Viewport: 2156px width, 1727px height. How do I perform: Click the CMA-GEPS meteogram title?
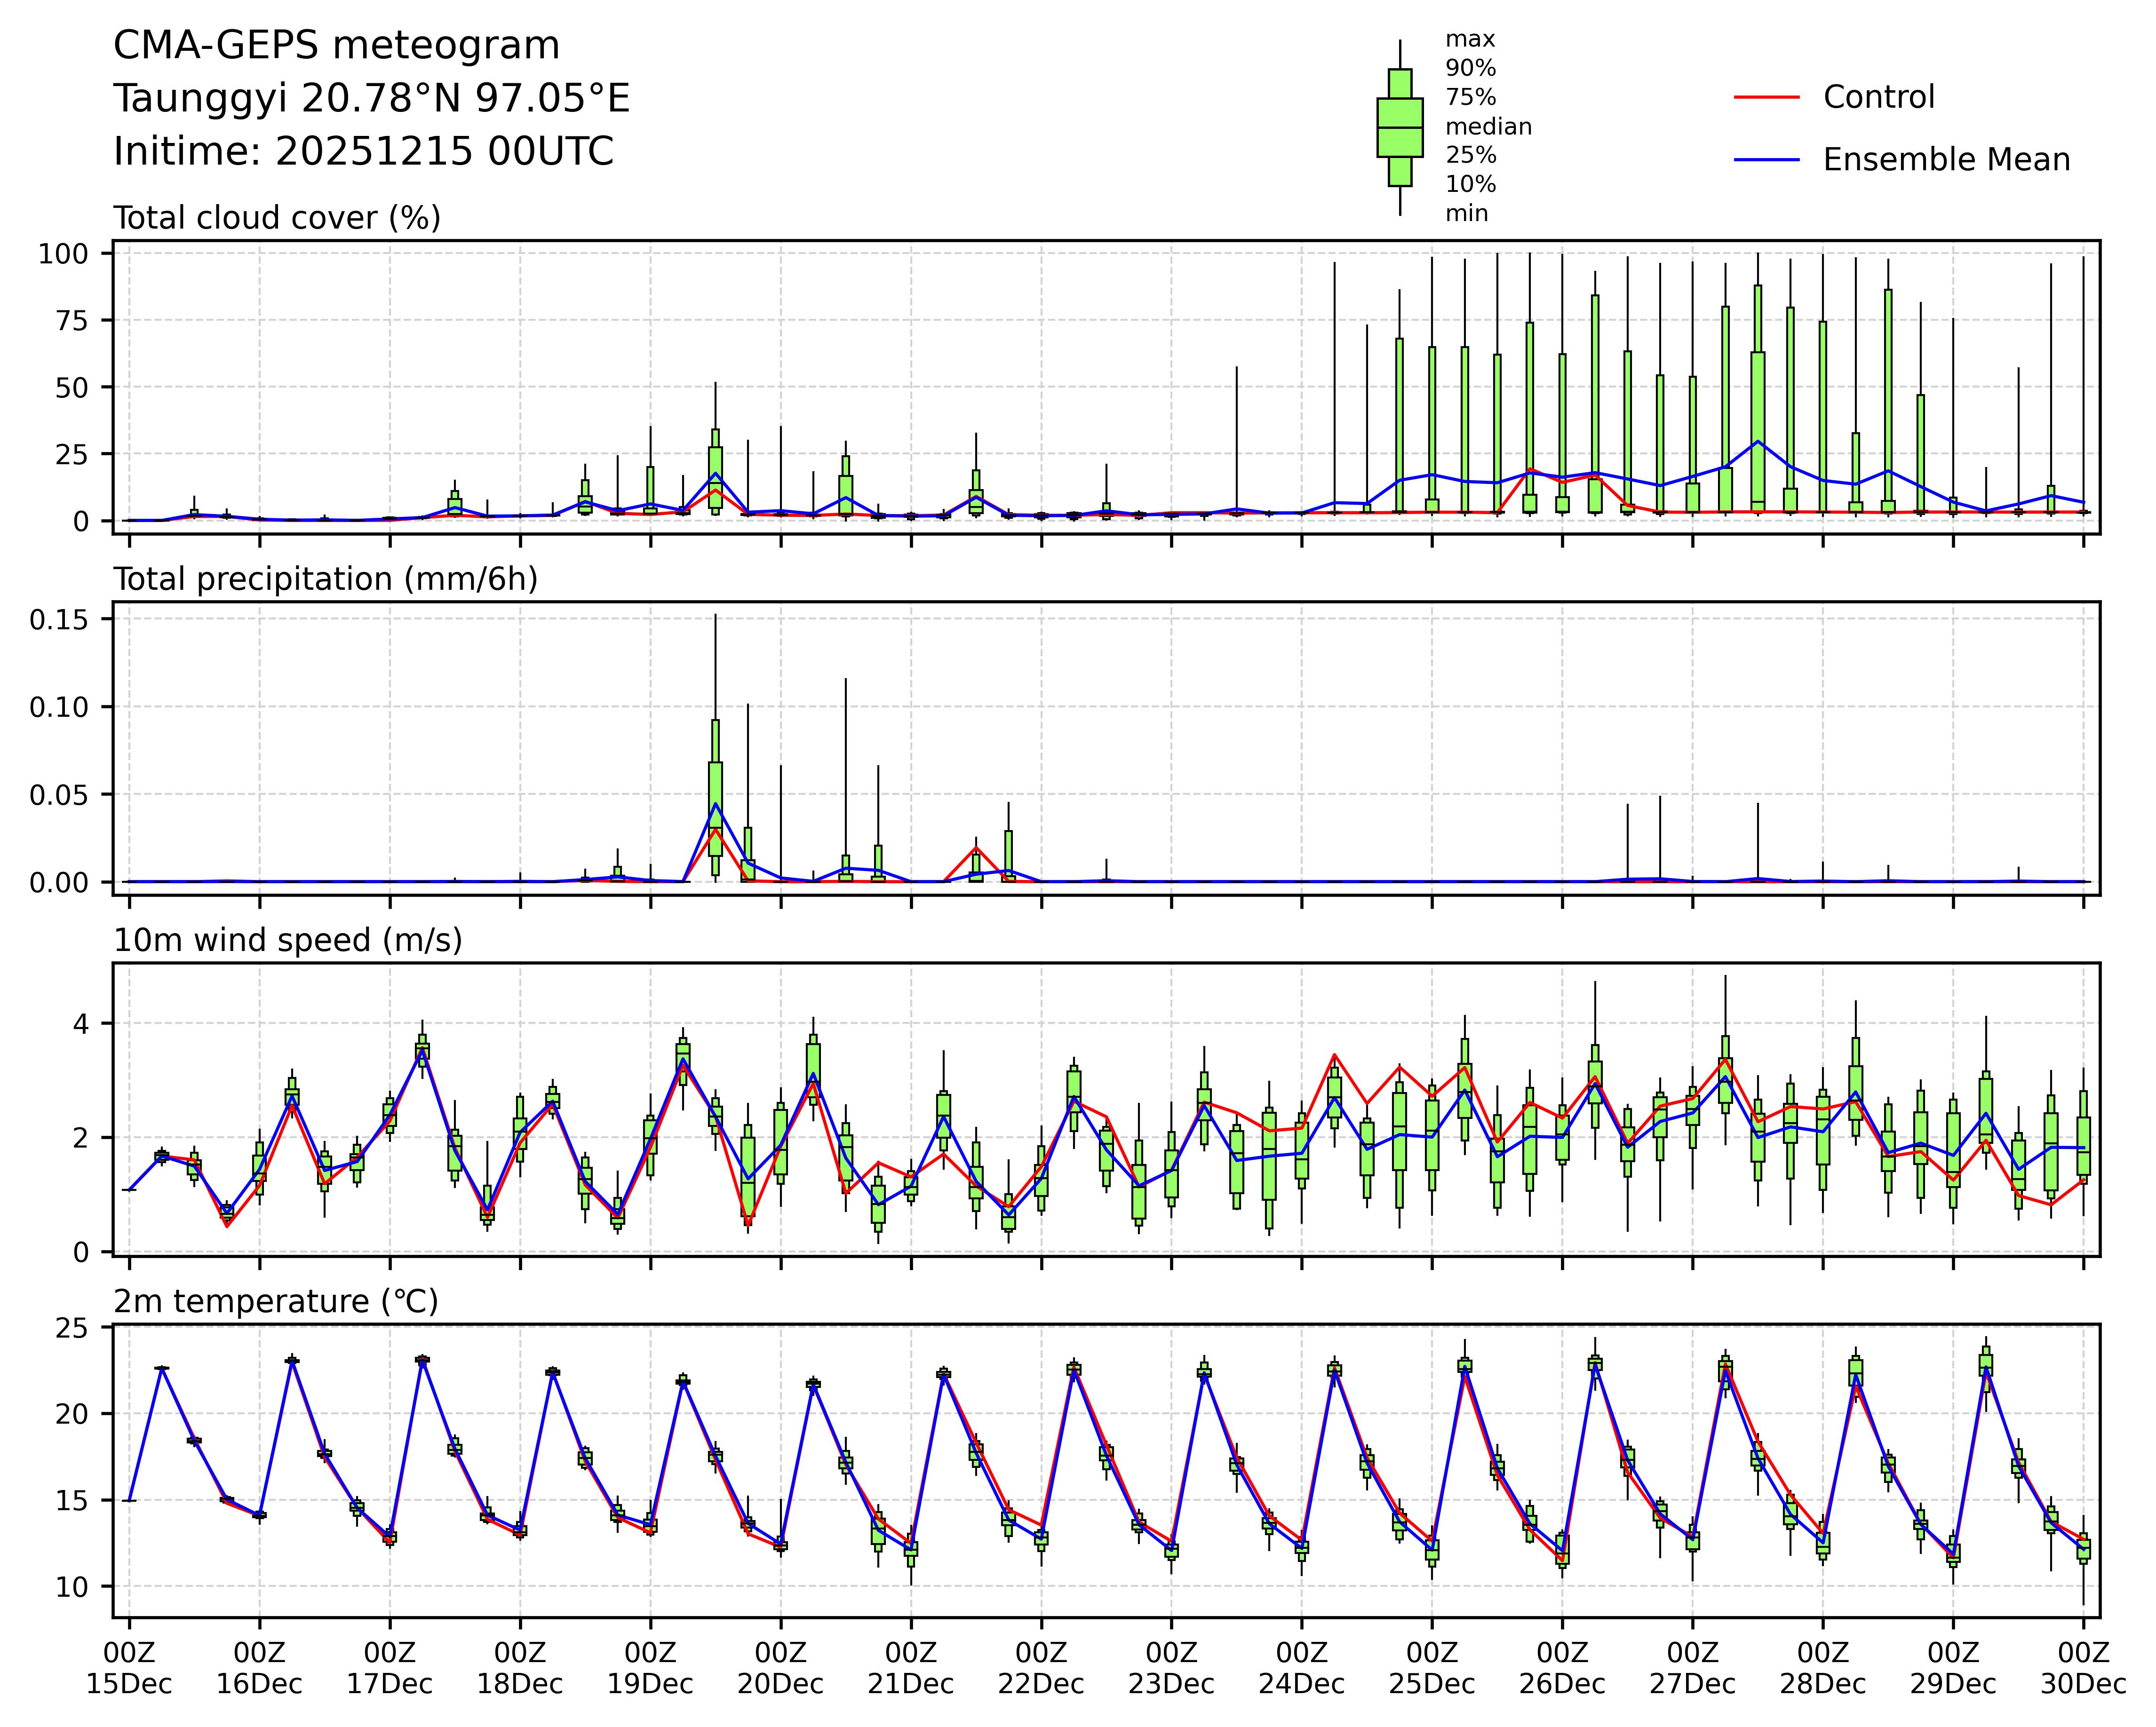(x=336, y=46)
